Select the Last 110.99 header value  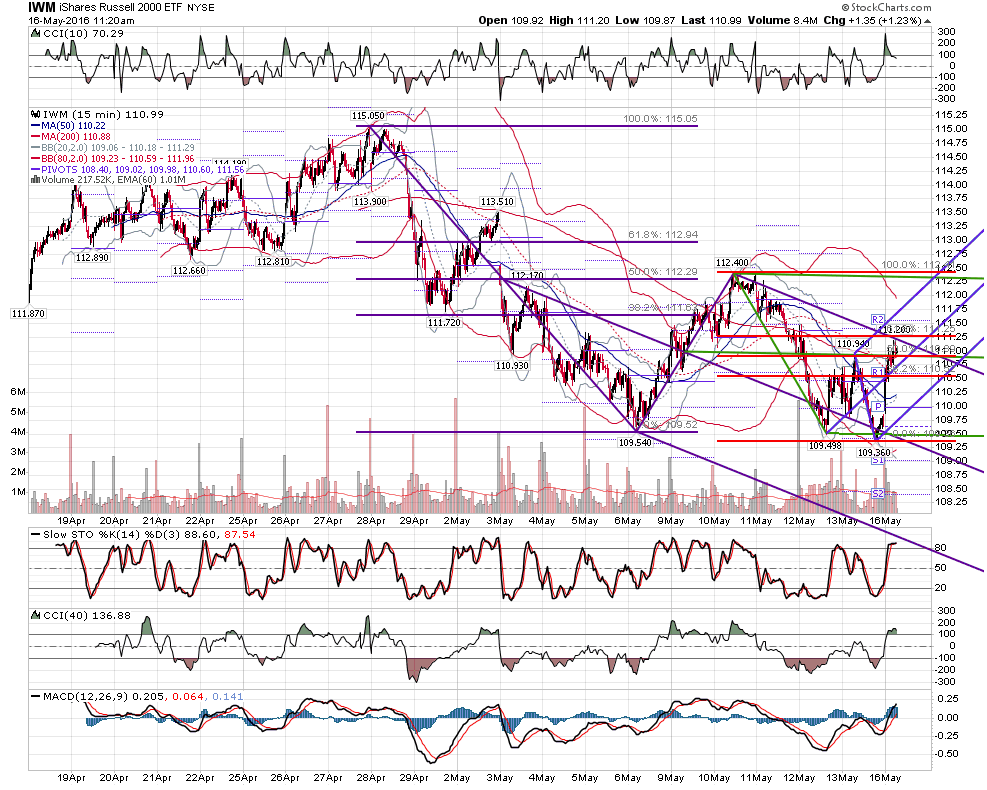(x=711, y=20)
